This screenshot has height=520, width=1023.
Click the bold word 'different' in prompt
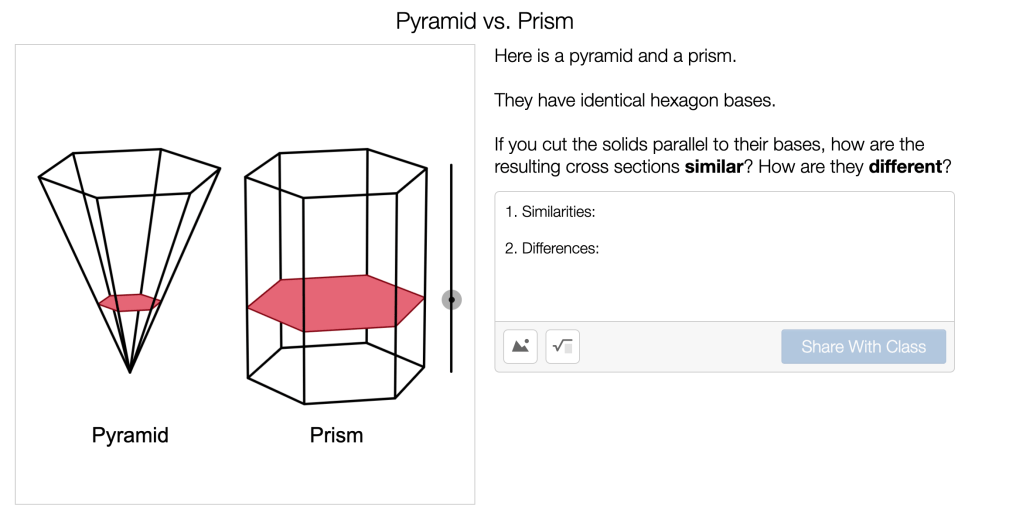tap(905, 167)
